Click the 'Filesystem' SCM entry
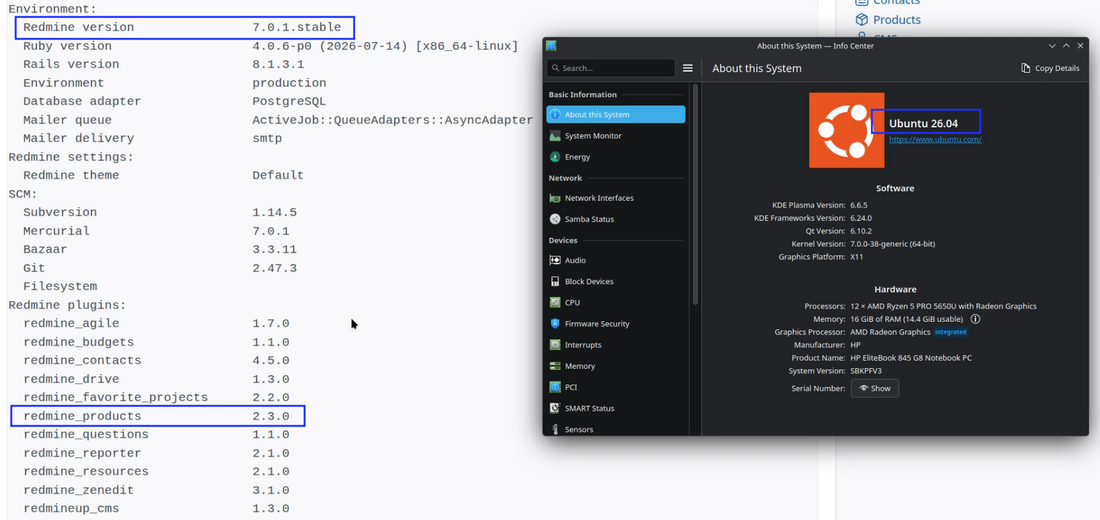This screenshot has height=520, width=1100. coord(60,286)
